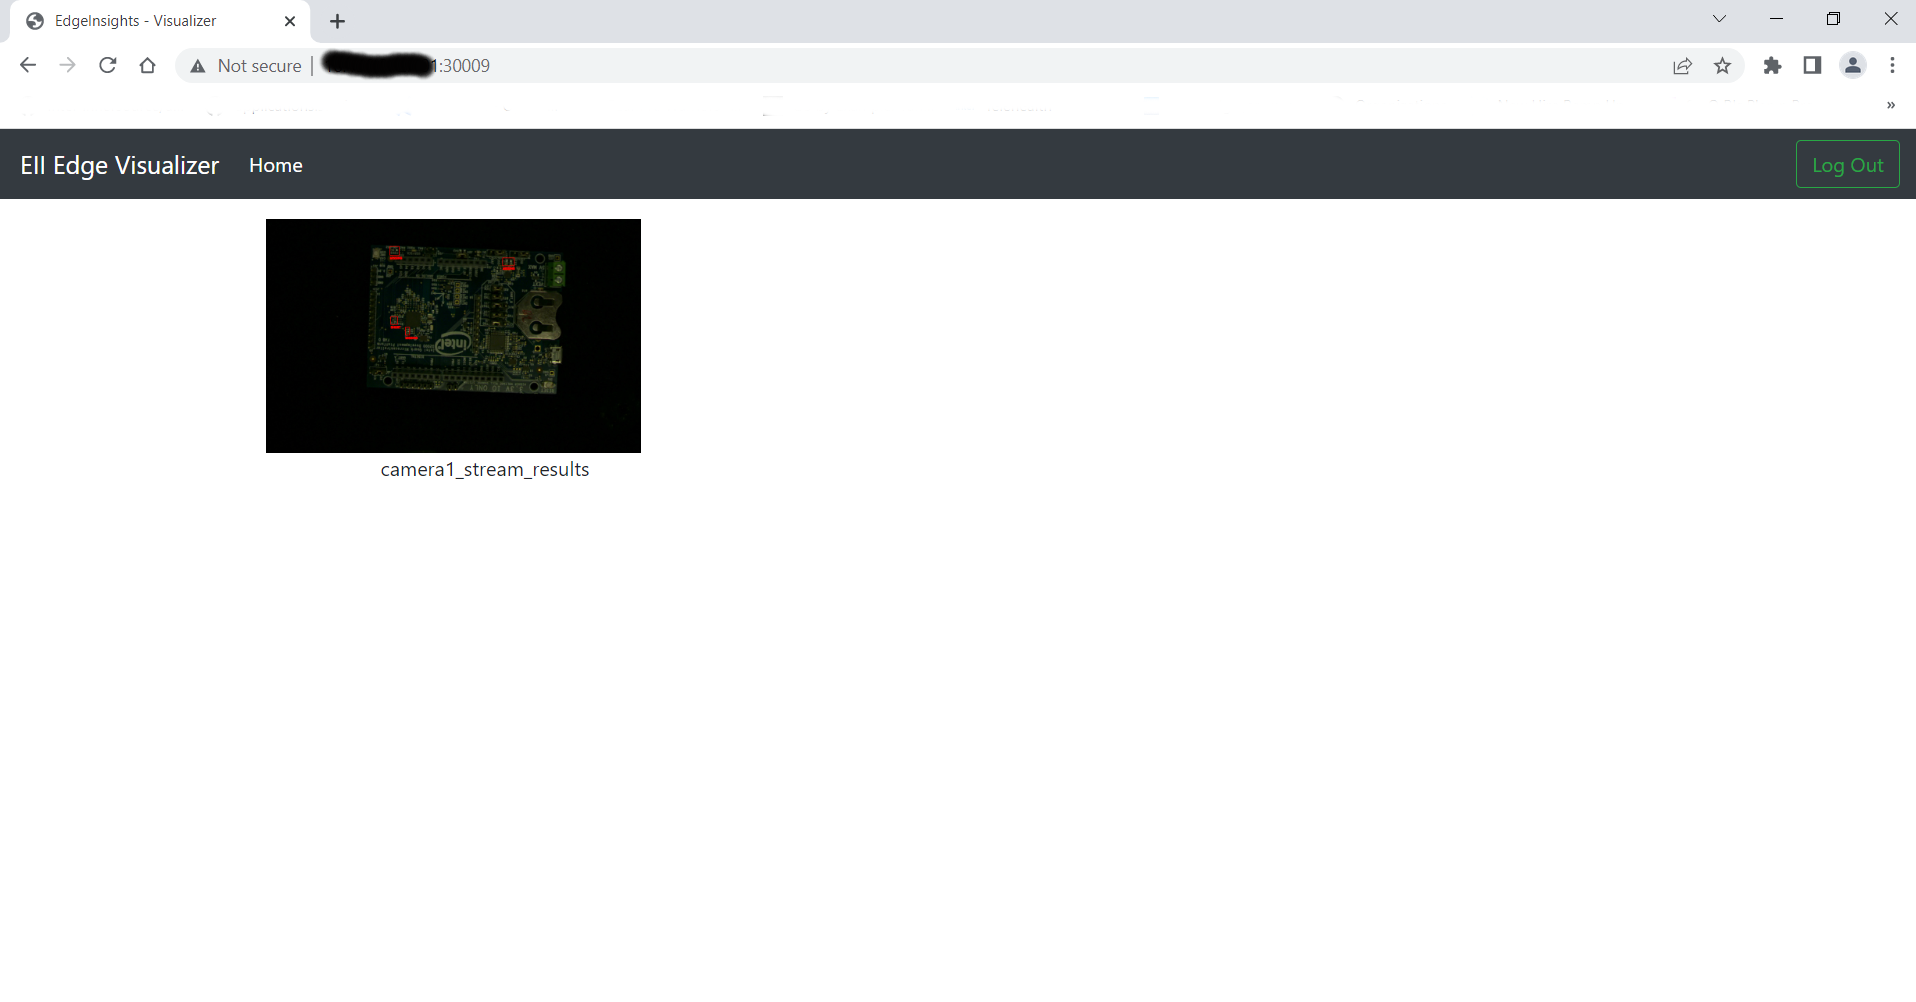The width and height of the screenshot is (1916, 1002).
Task: Open the Extensions puzzle icon
Action: [1773, 66]
